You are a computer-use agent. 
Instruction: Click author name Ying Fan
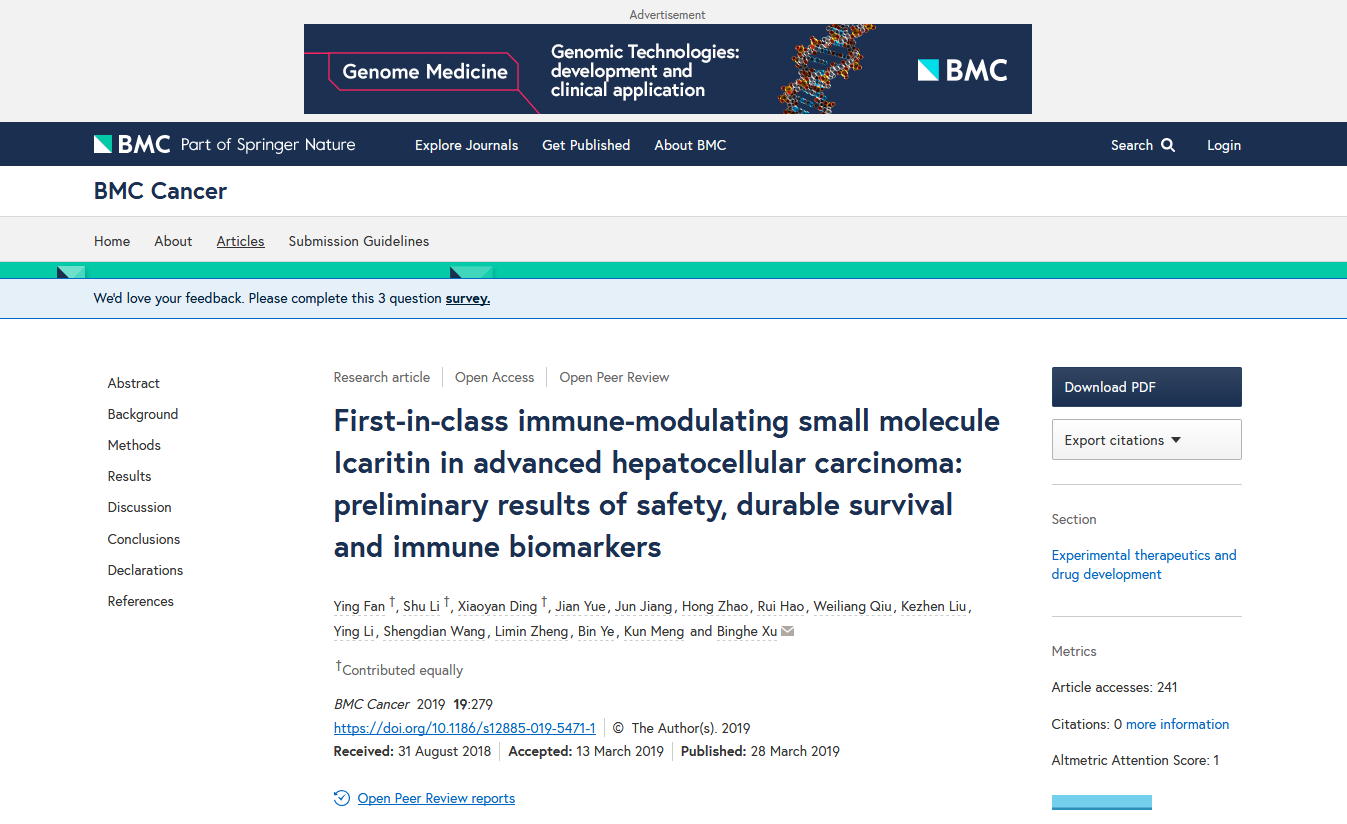coord(359,606)
